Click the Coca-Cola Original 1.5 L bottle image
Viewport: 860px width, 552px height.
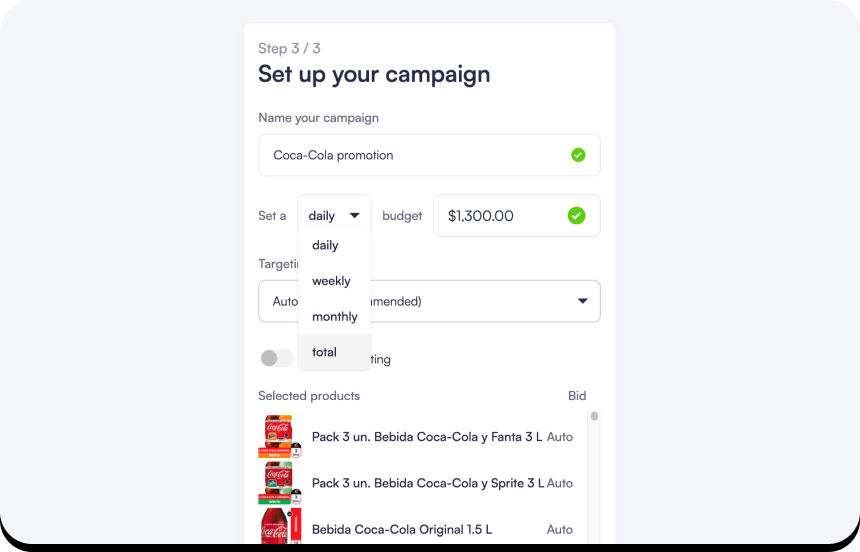click(x=279, y=527)
